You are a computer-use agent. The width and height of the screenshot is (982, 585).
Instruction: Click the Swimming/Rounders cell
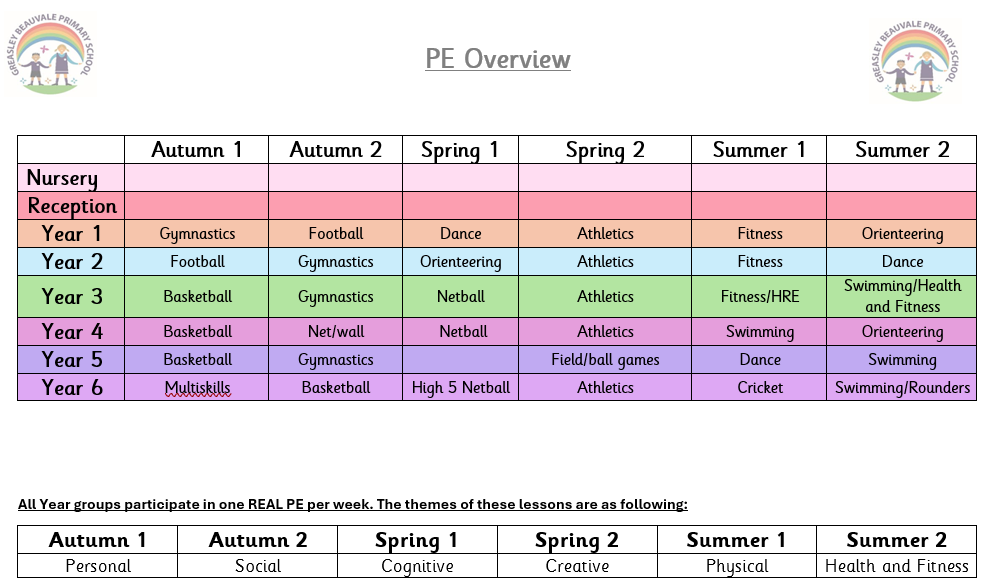click(902, 388)
